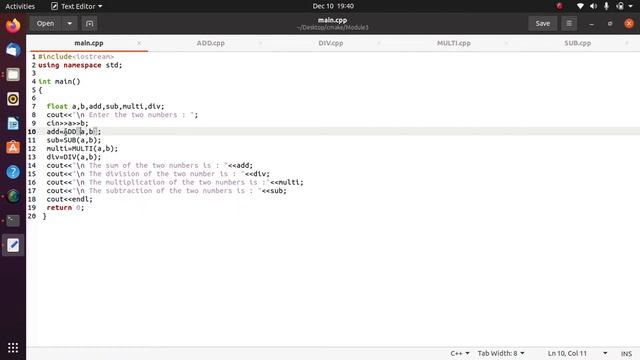Toggle the INS insert mode indicator
The height and width of the screenshot is (360, 640).
point(626,353)
